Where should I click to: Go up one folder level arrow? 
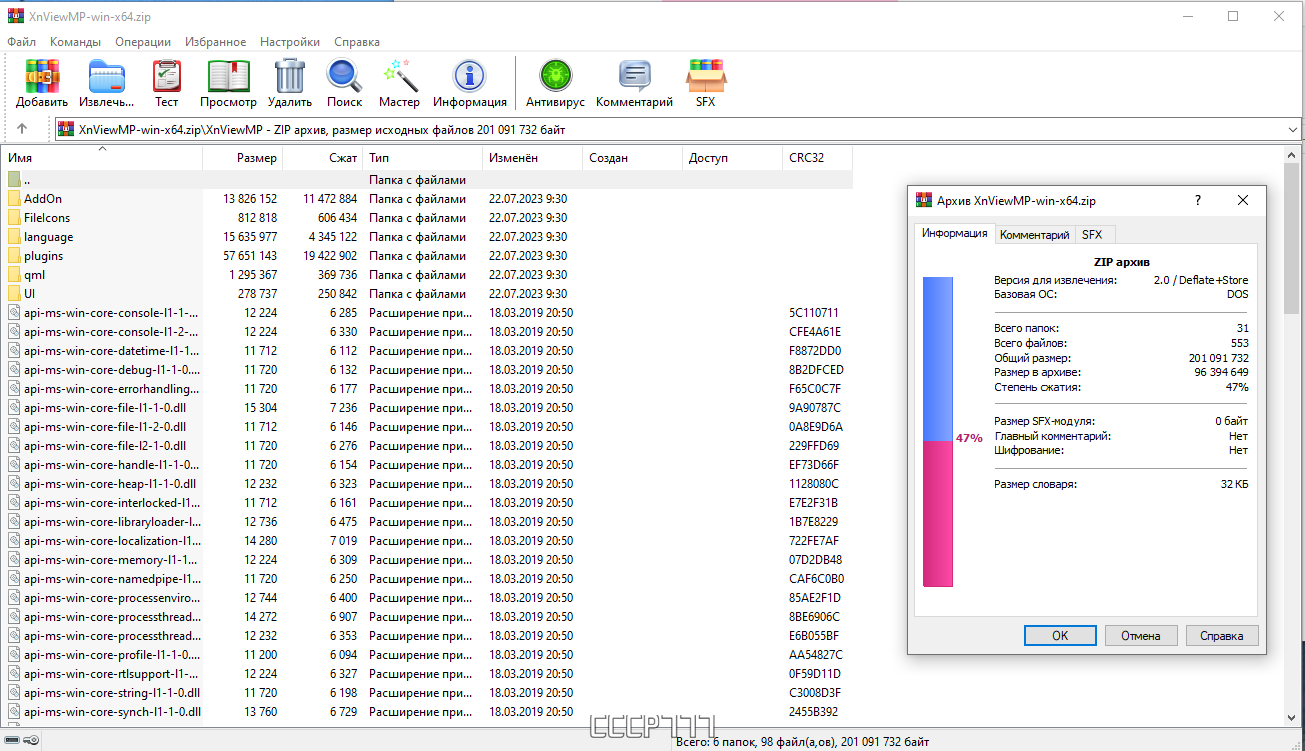22,129
